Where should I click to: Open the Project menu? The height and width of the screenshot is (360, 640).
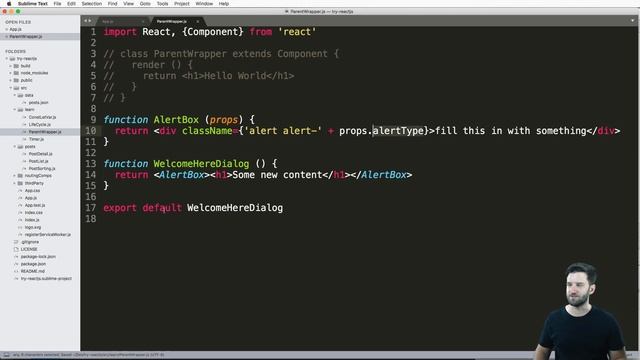(182, 4)
